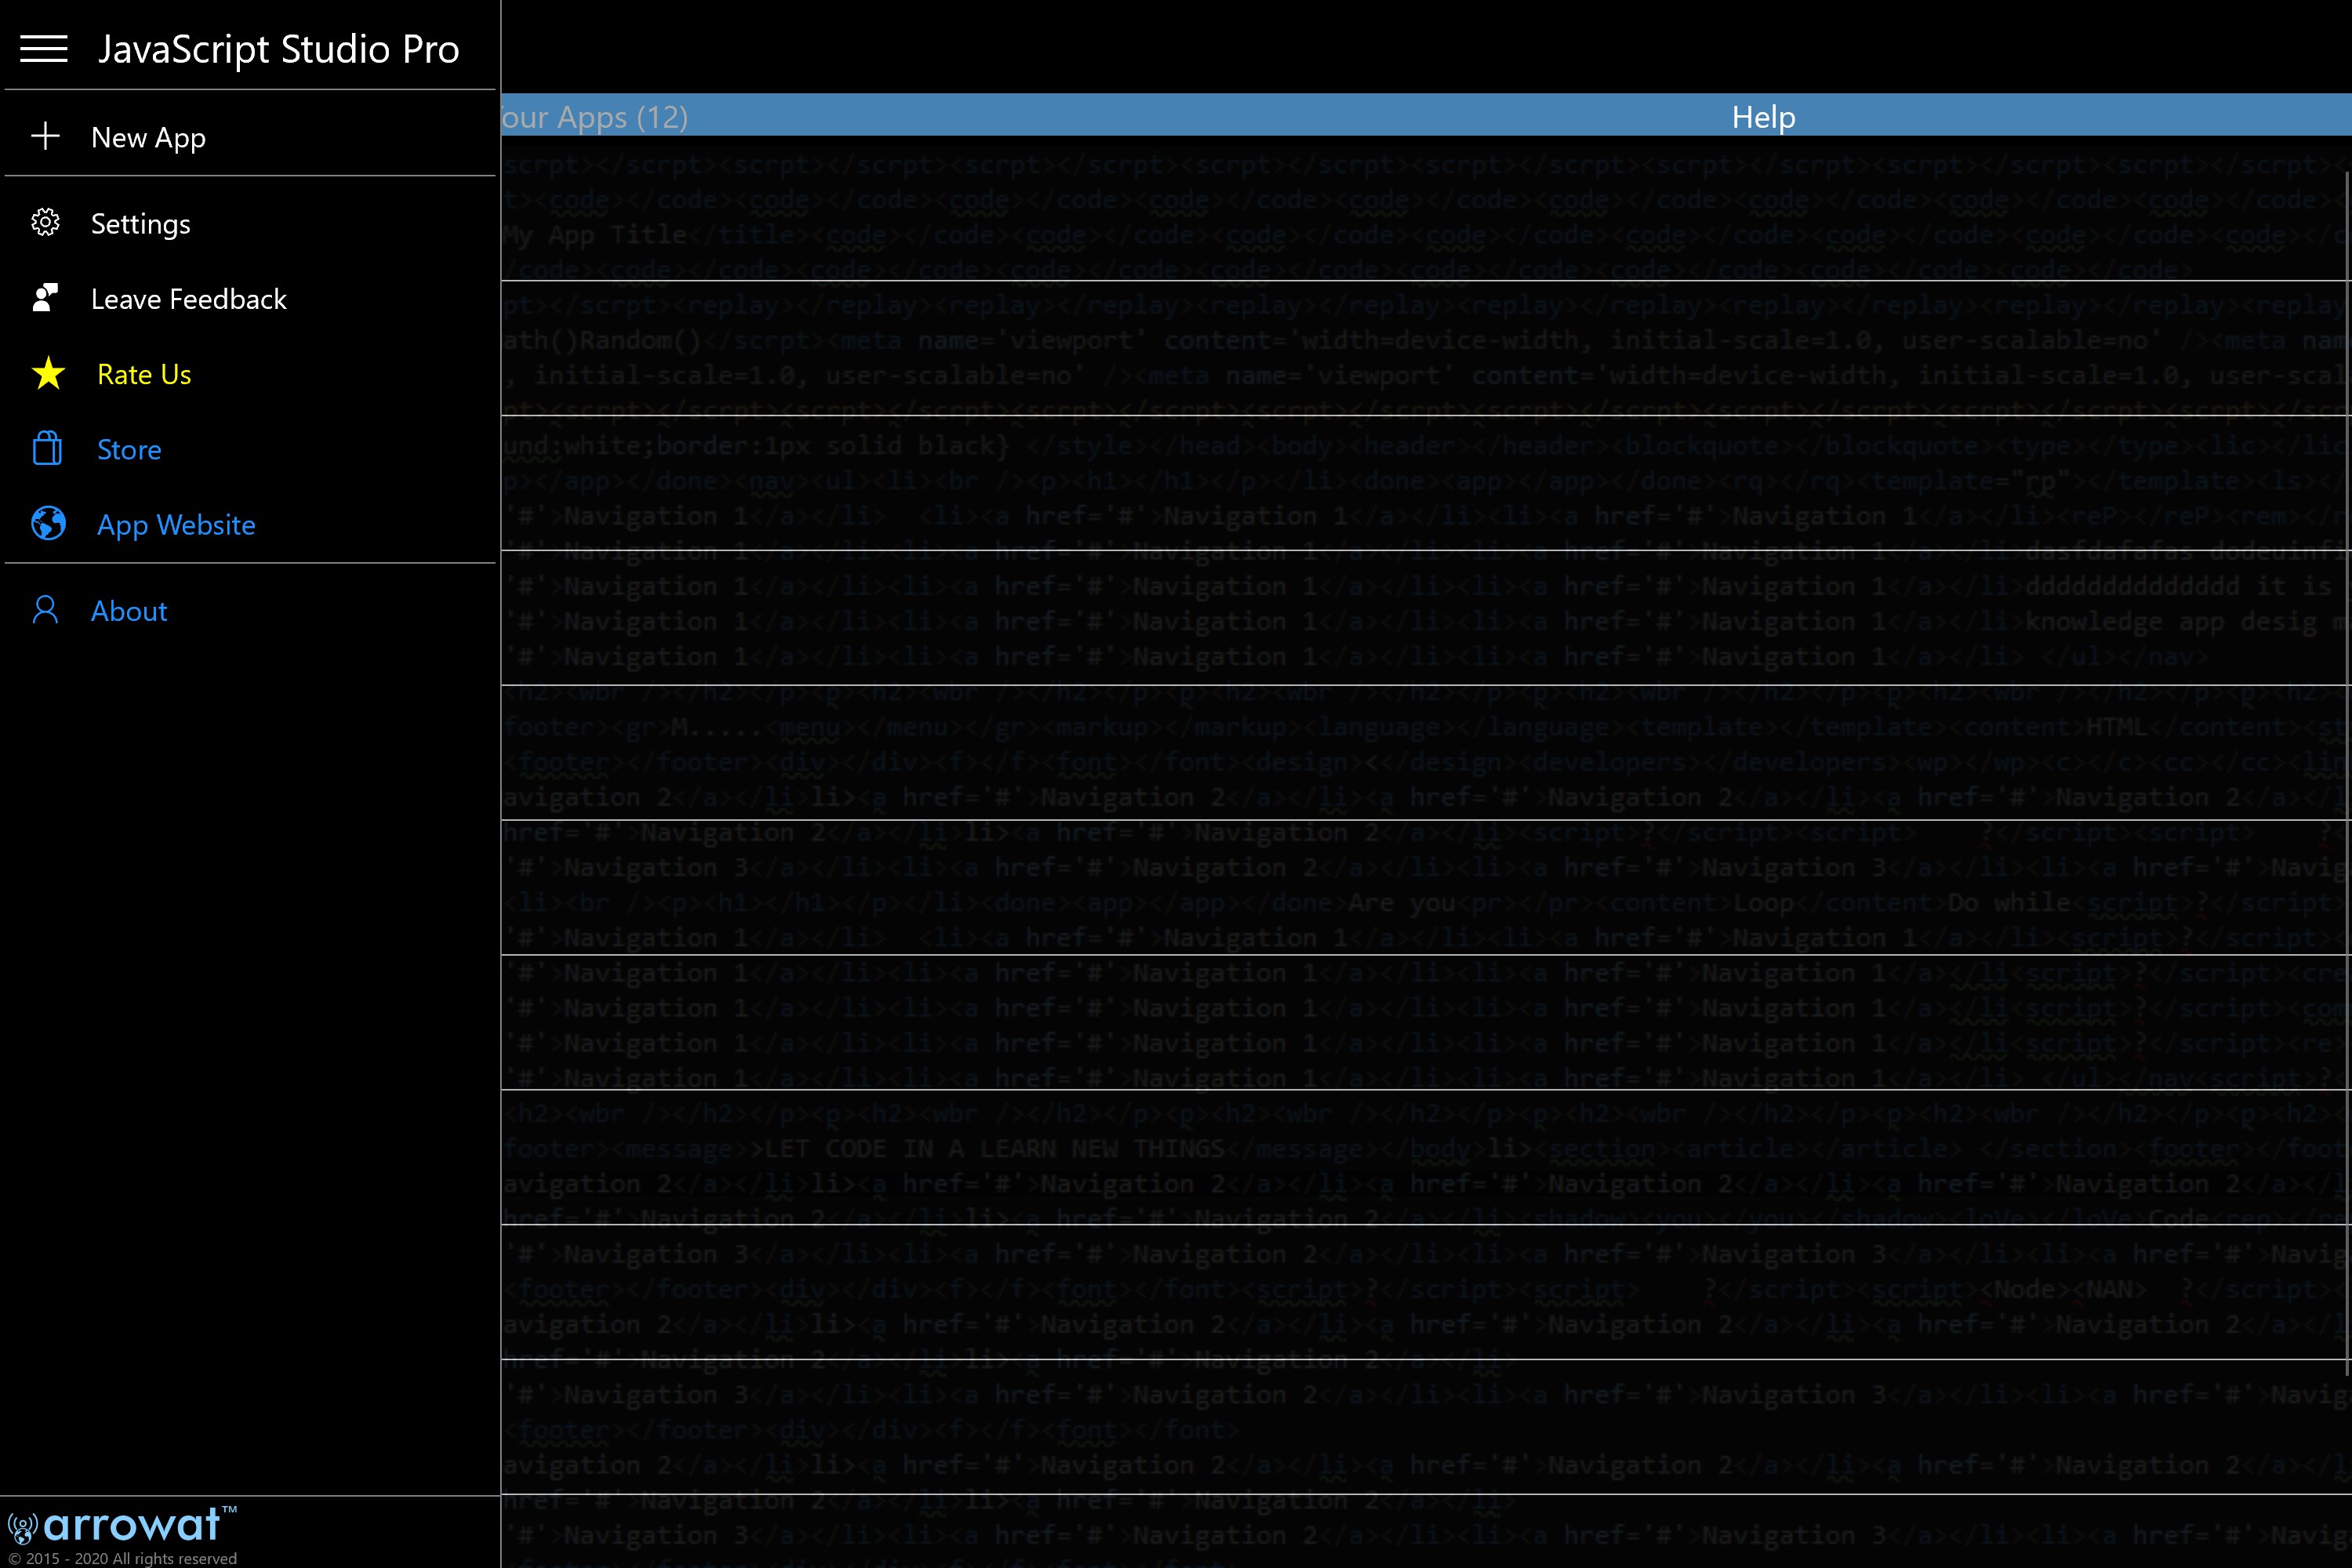Screen dimensions: 2352x1568
Task: Click the Leave Feedback person icon
Action: [45, 298]
